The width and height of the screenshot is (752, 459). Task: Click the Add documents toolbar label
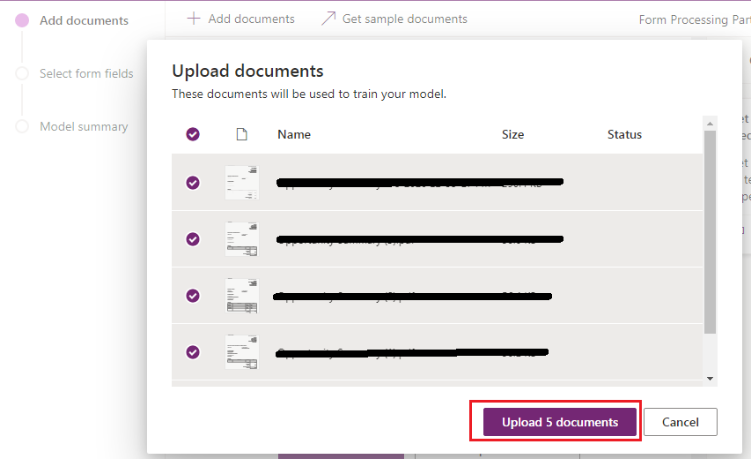pyautogui.click(x=251, y=19)
